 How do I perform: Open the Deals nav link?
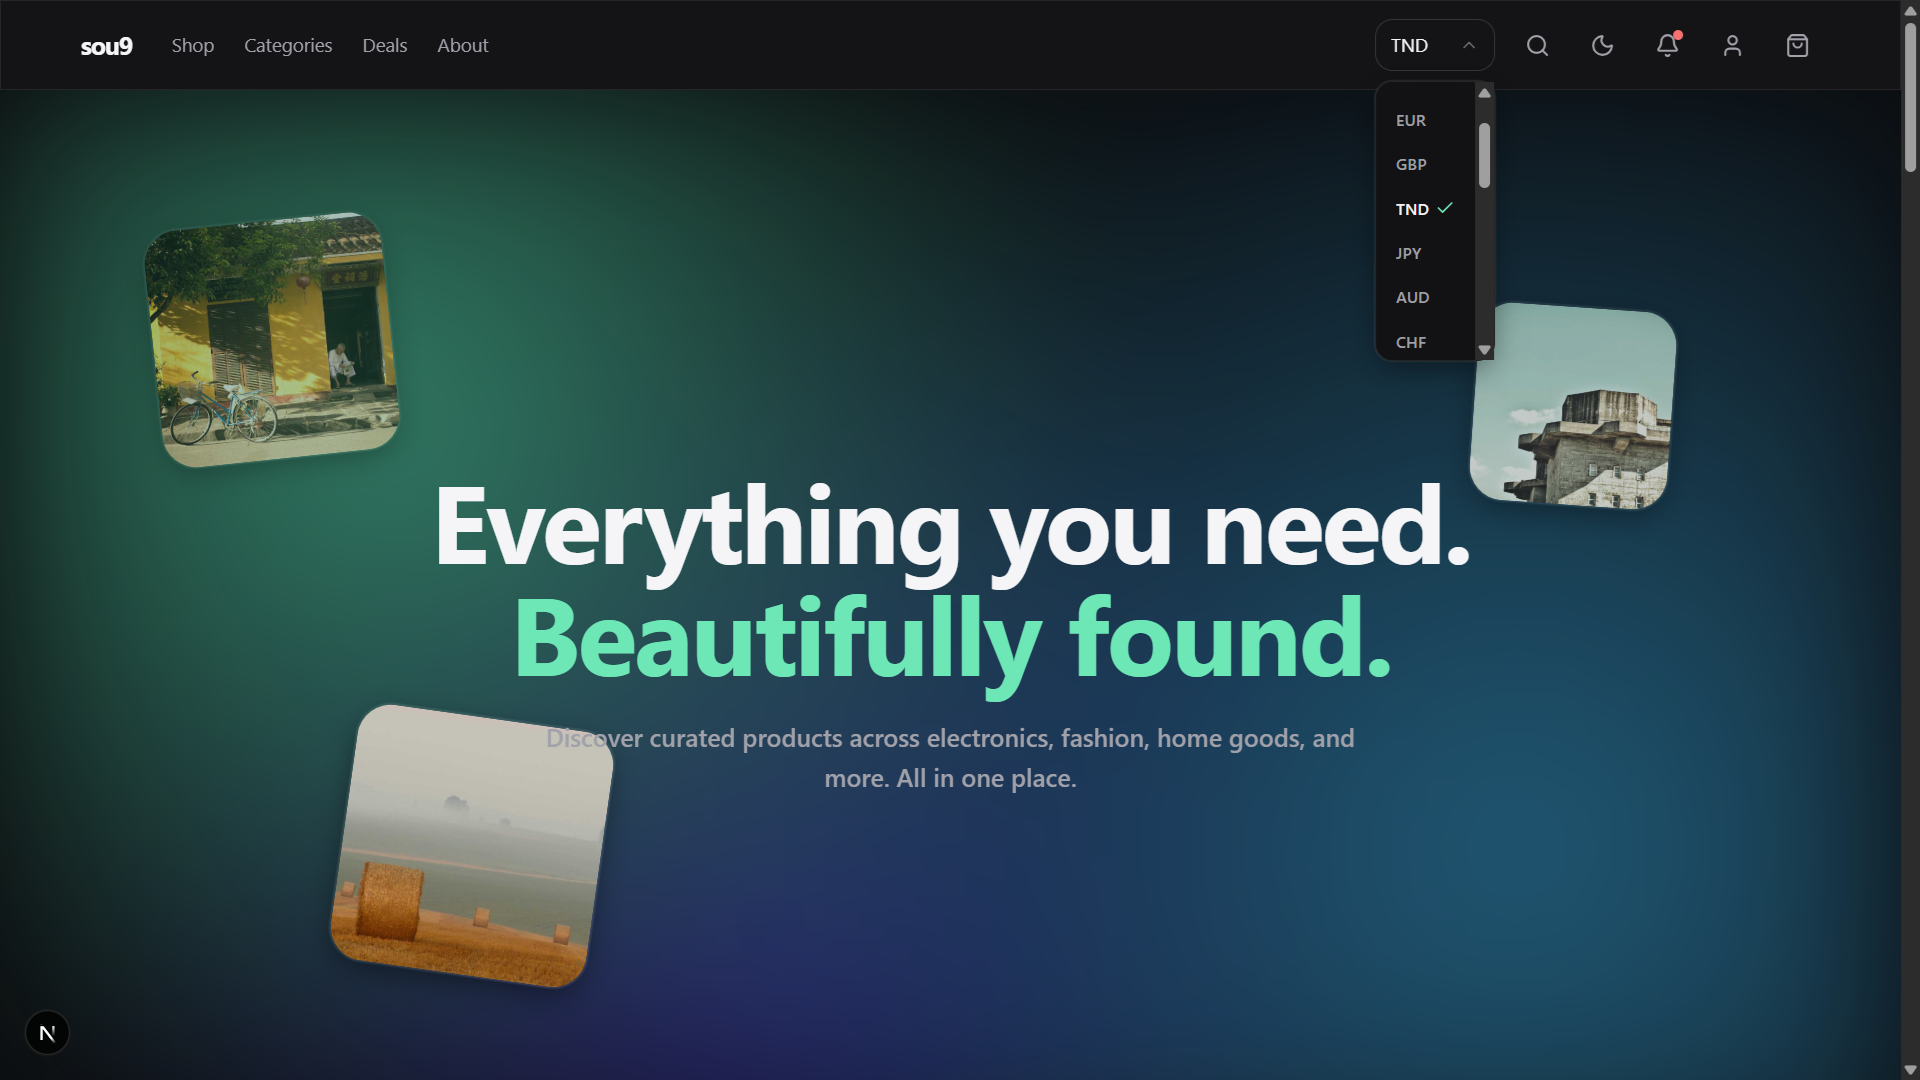click(x=385, y=46)
